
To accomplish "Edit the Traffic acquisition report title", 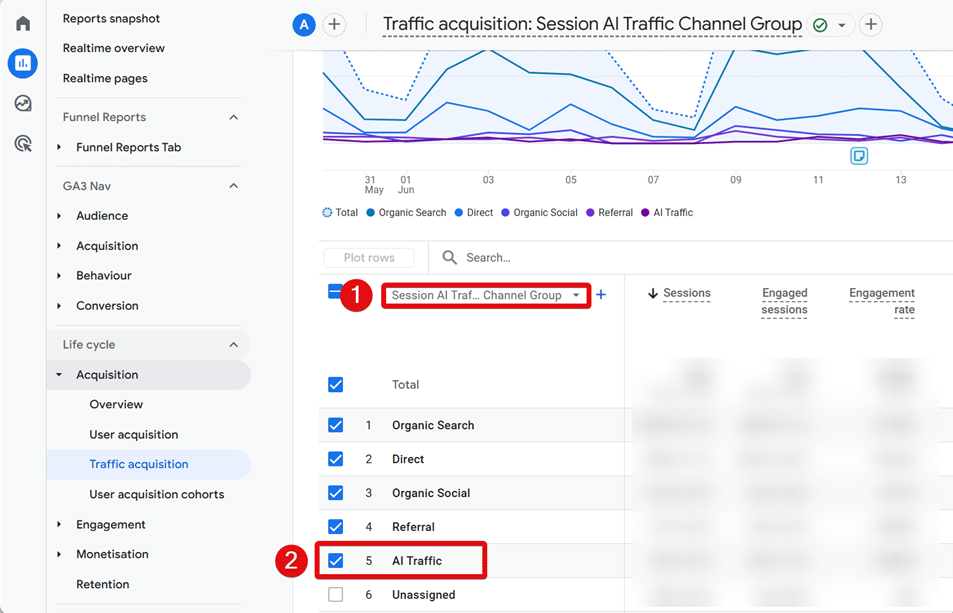I will tap(592, 24).
